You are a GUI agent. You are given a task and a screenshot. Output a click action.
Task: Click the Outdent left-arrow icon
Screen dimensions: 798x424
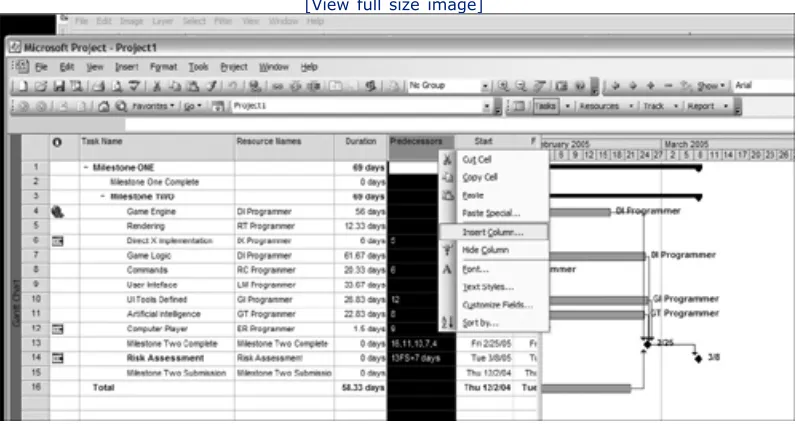pyautogui.click(x=615, y=86)
